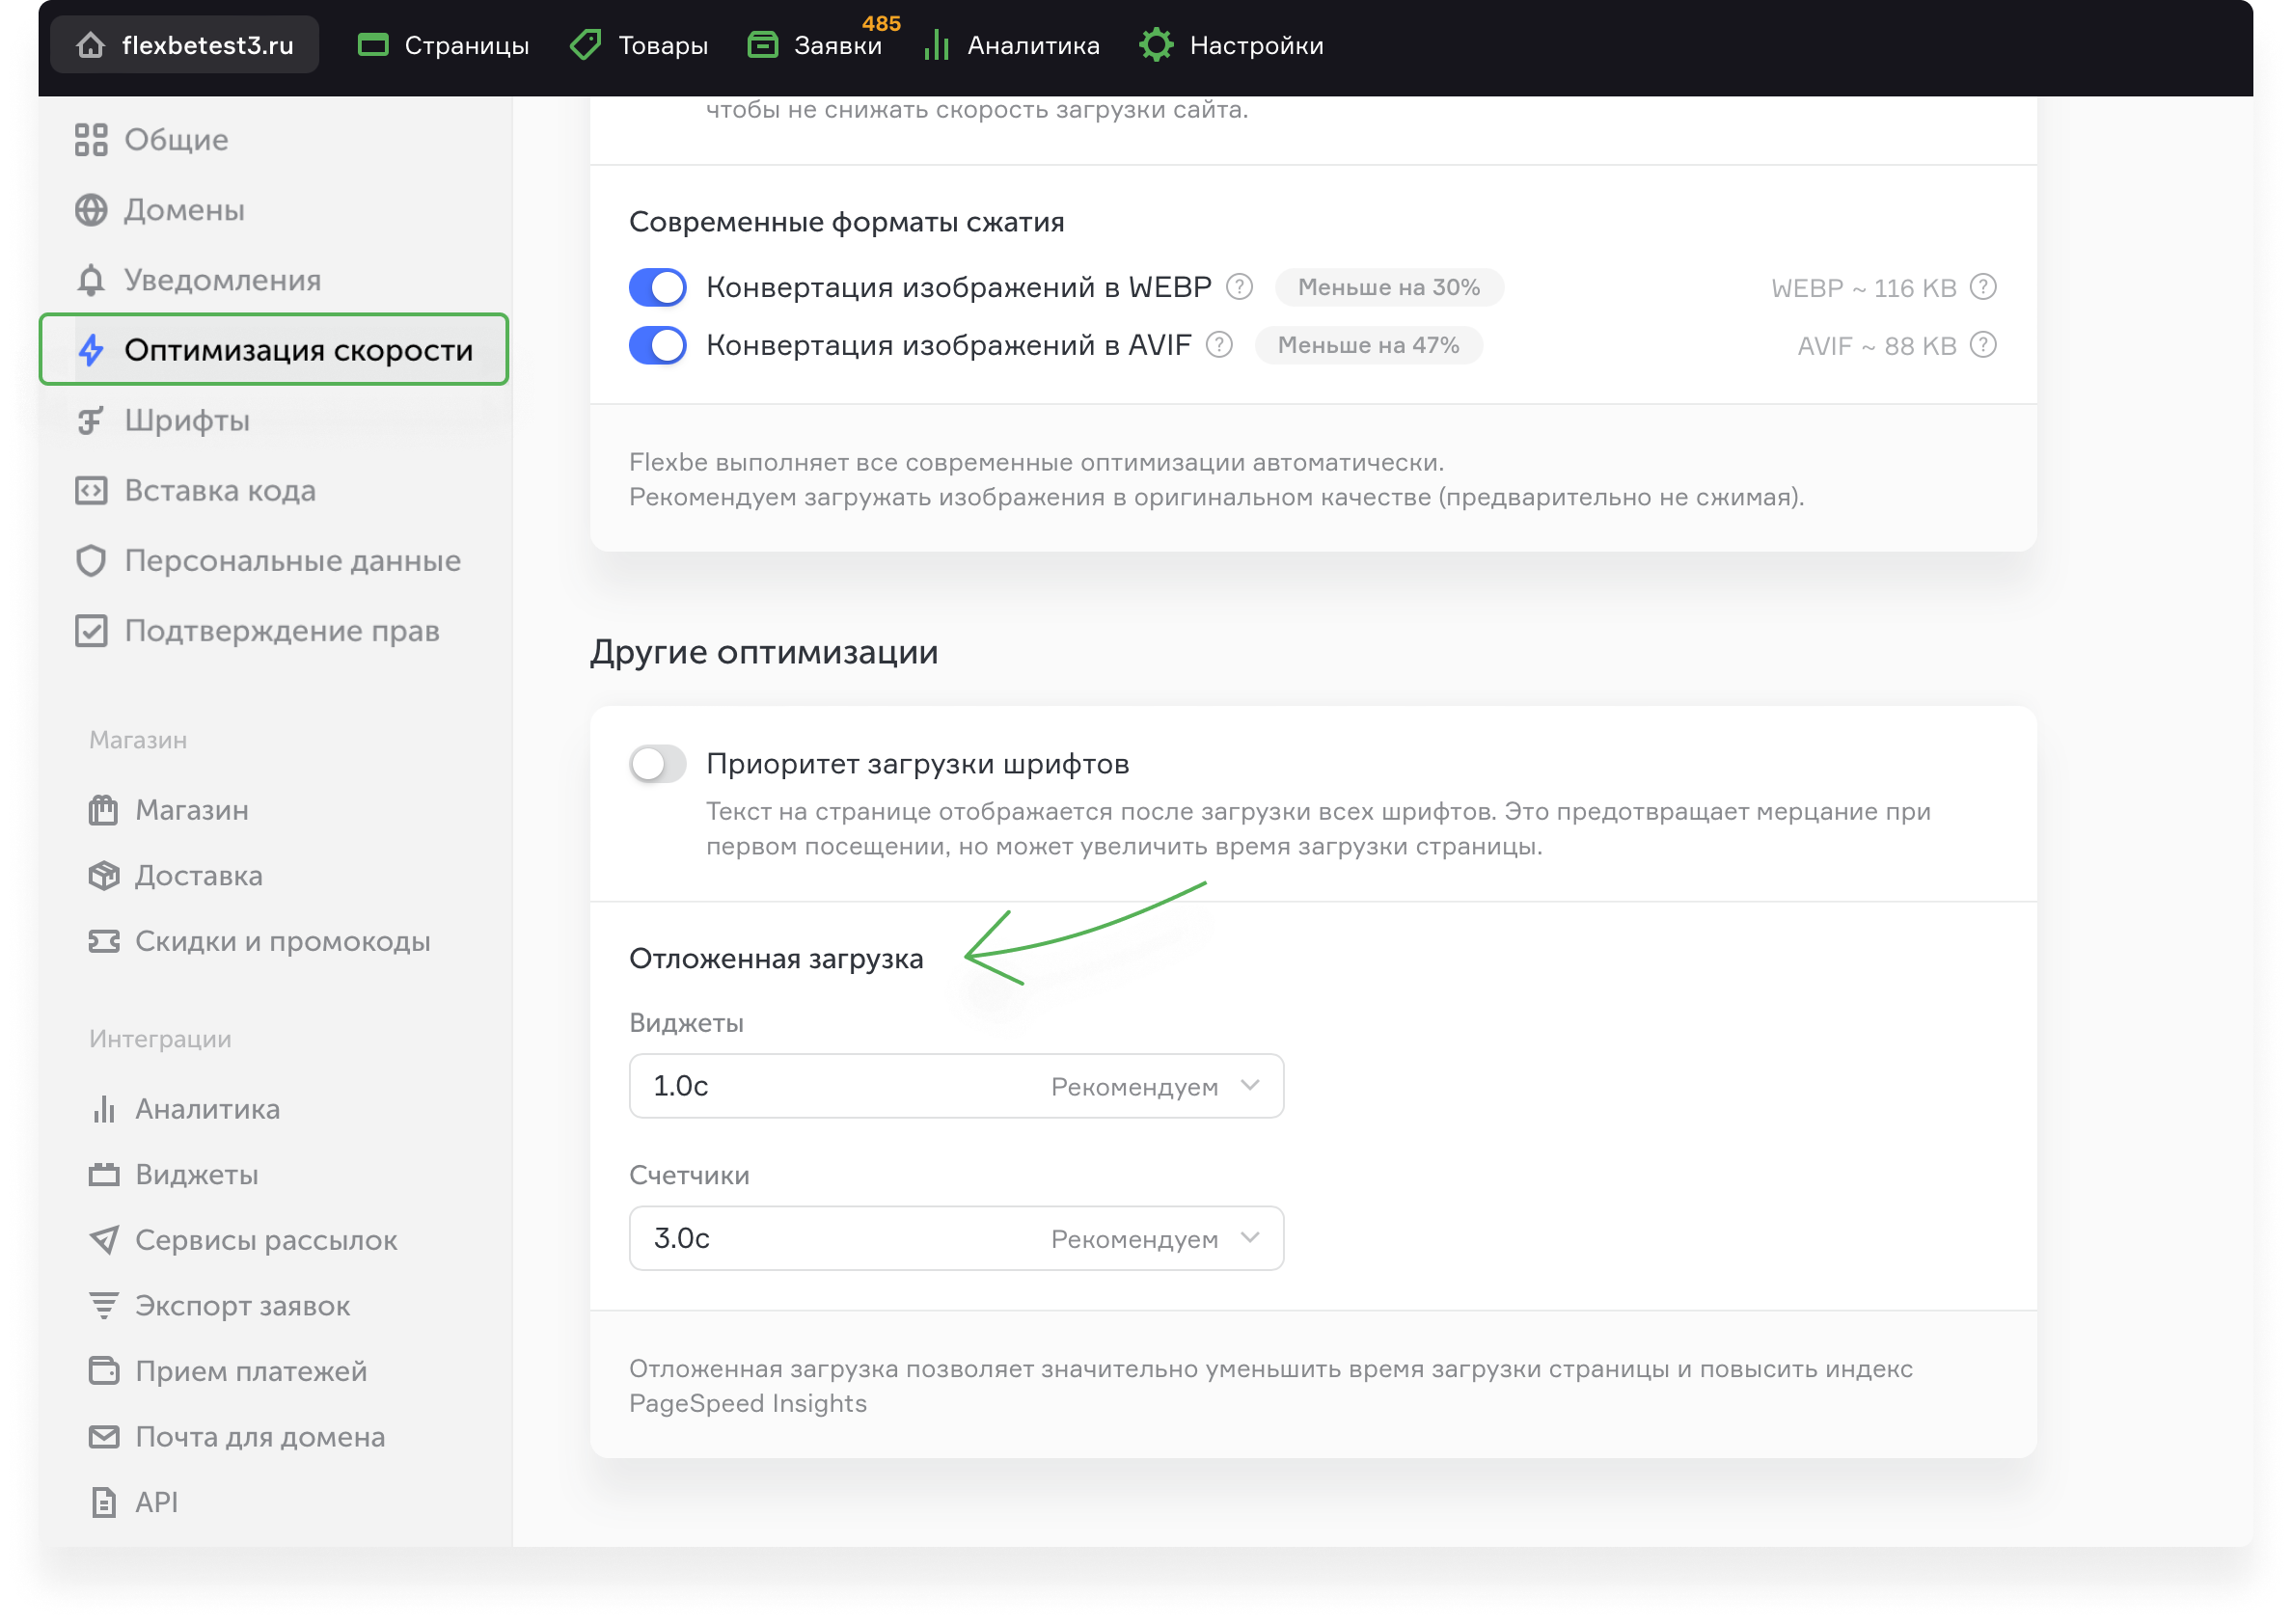The image size is (2292, 1624).
Task: Click the Другие оптимизации heading
Action: [x=764, y=652]
